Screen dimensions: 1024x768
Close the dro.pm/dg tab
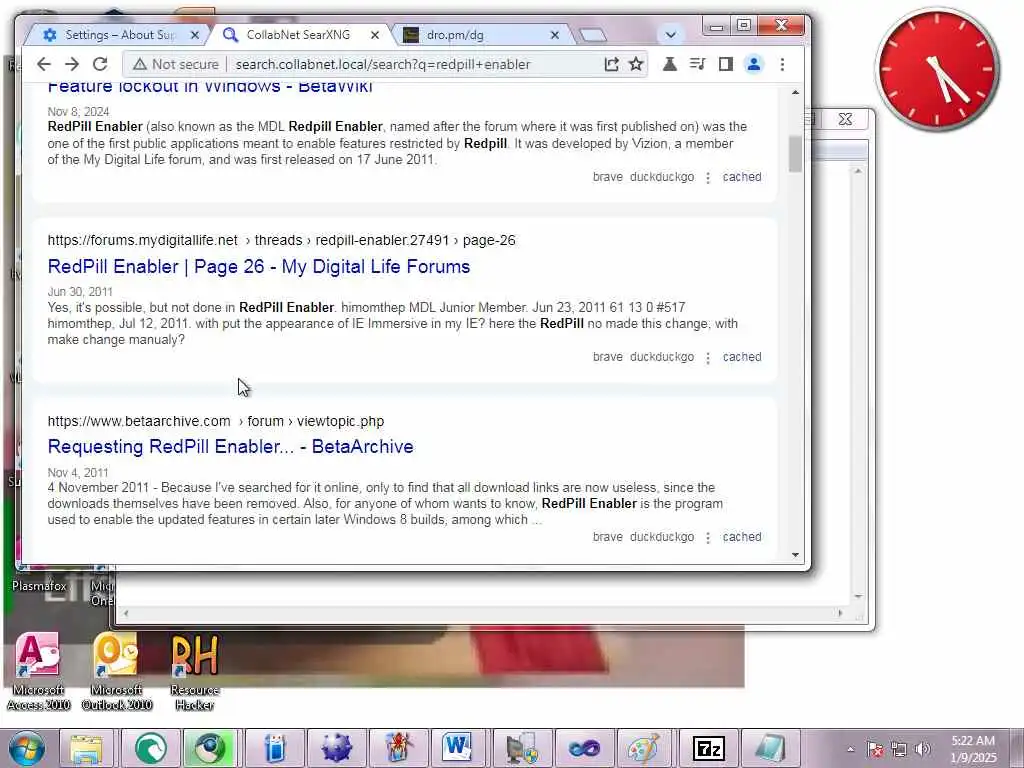(x=554, y=35)
